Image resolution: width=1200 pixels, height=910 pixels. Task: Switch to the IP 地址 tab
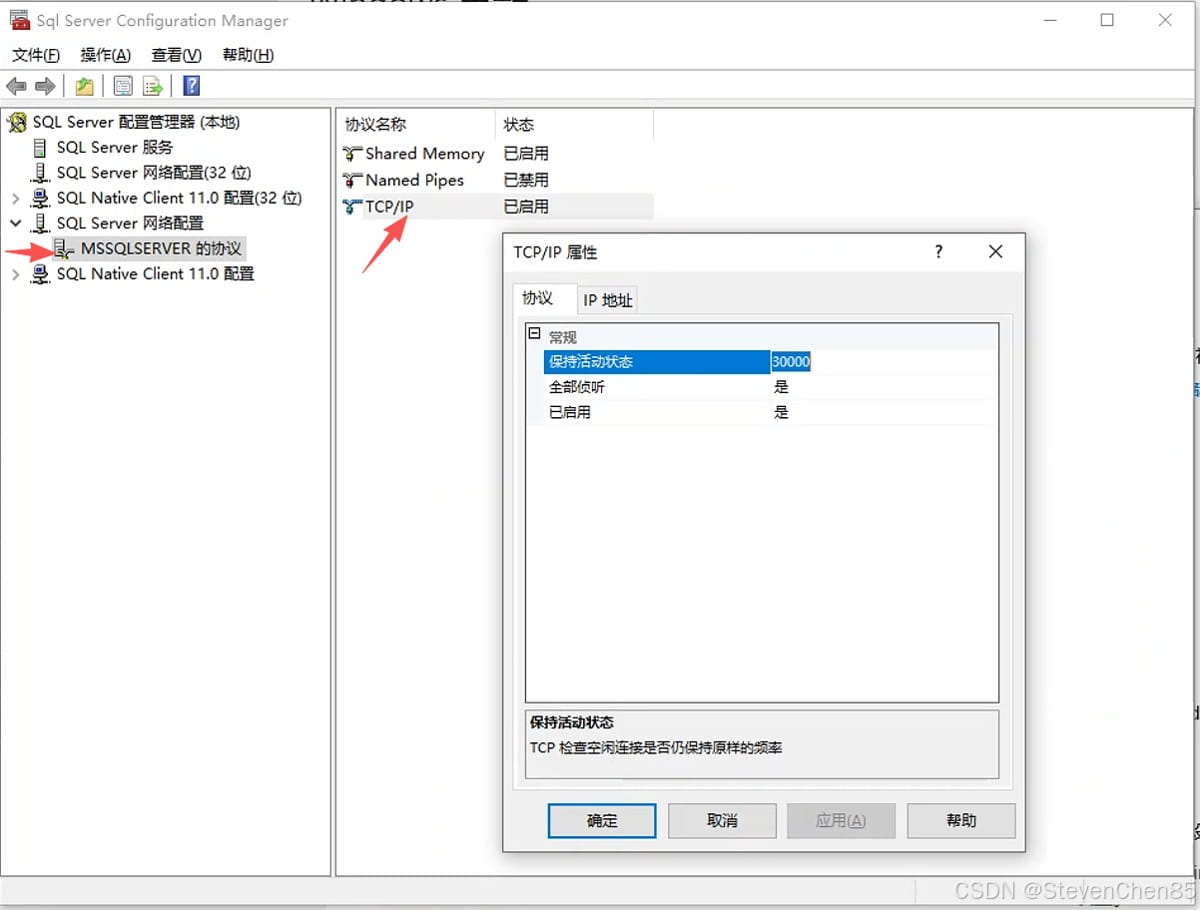coord(608,300)
